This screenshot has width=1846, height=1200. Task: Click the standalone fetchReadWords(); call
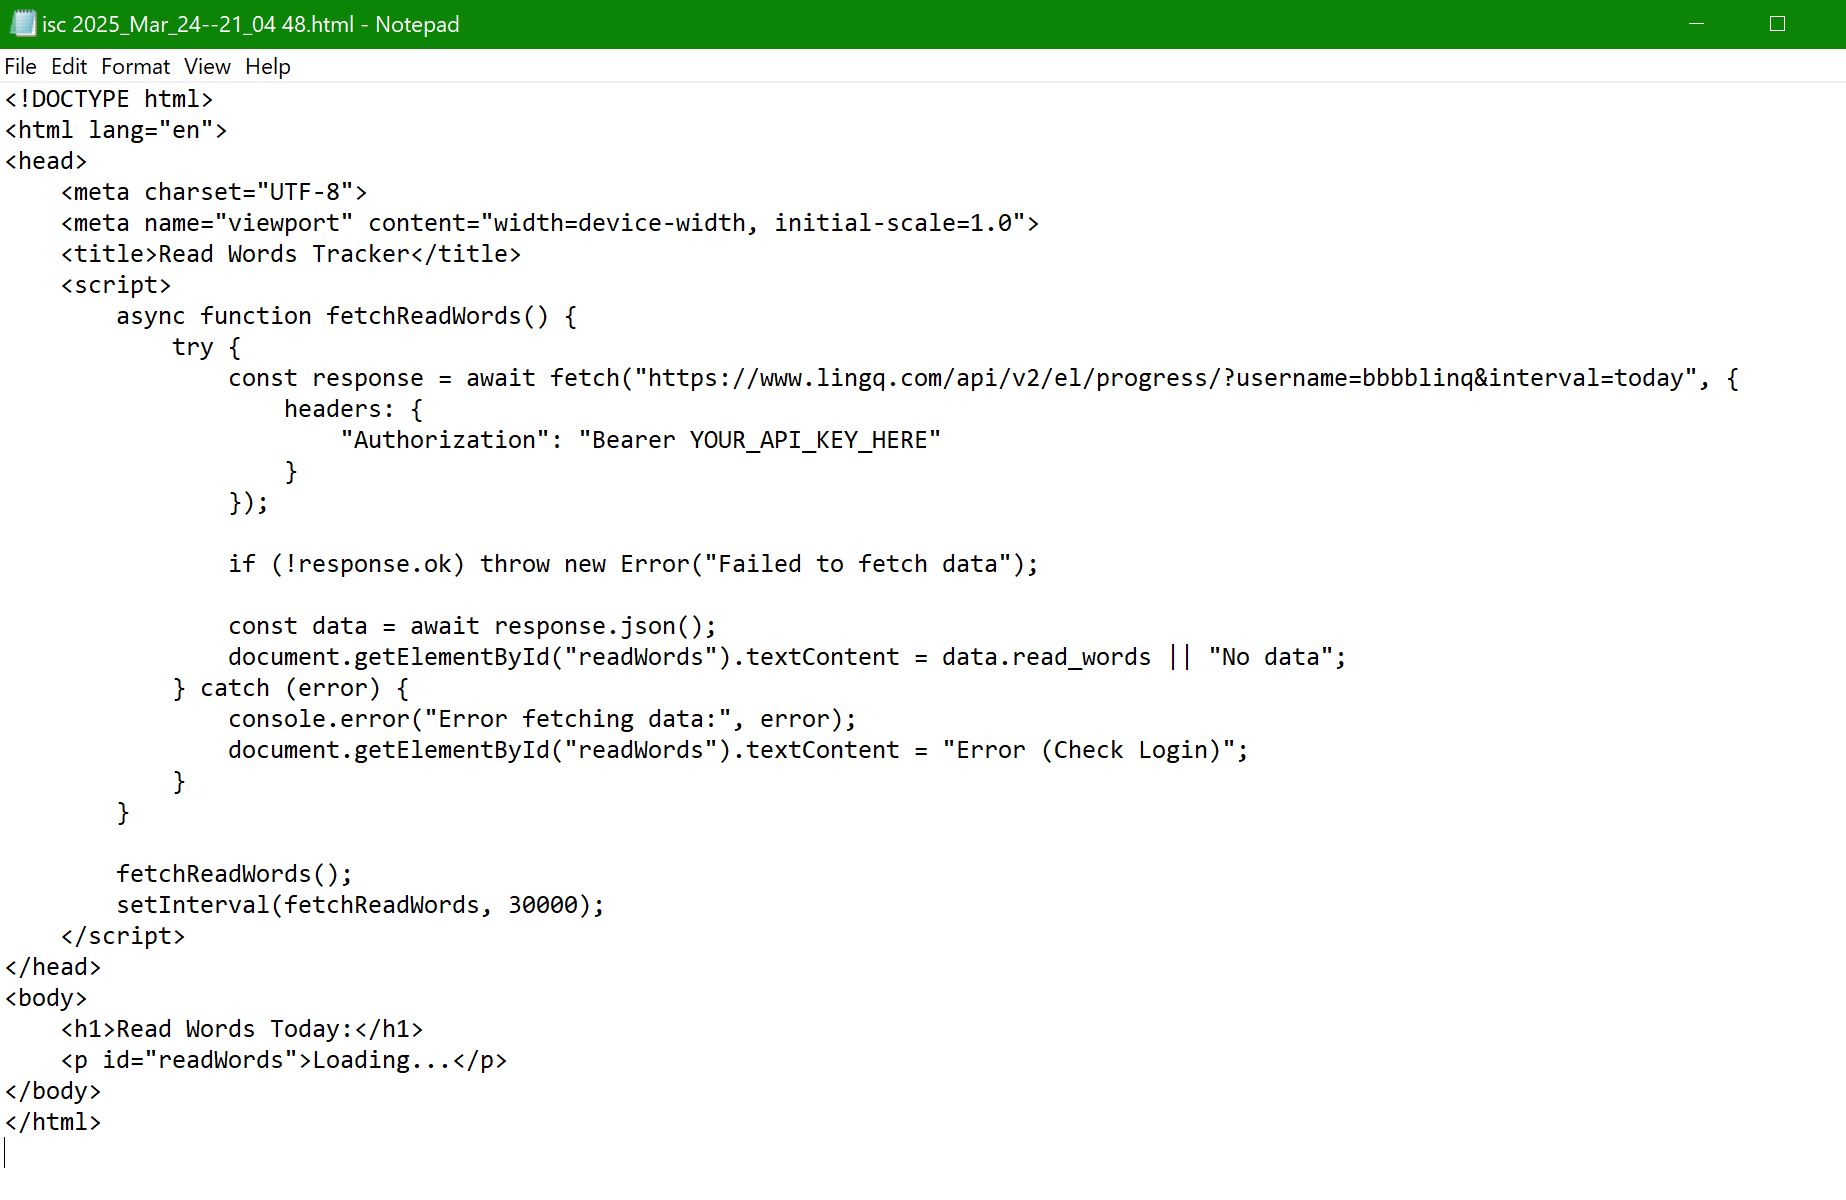pyautogui.click(x=235, y=874)
